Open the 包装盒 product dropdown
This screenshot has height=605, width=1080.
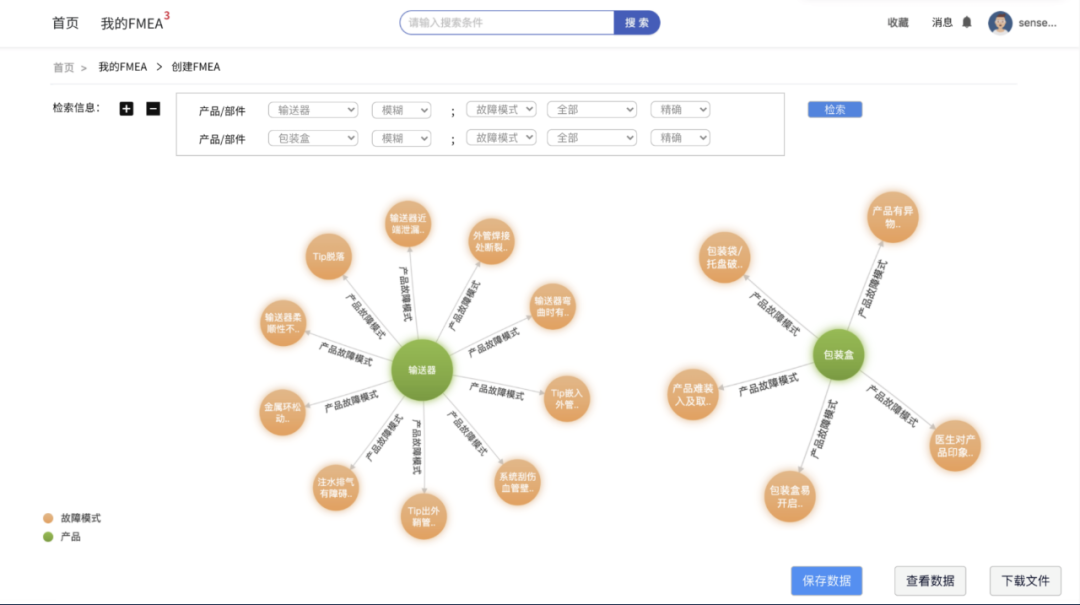point(313,138)
